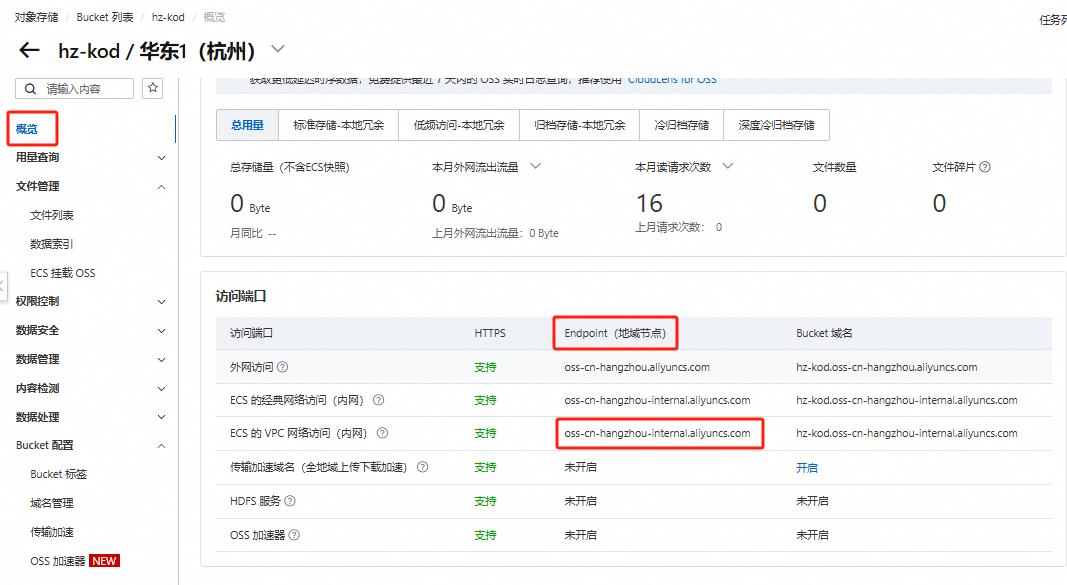
Task: Open 文件列表 in the sidebar
Action: (x=52, y=215)
